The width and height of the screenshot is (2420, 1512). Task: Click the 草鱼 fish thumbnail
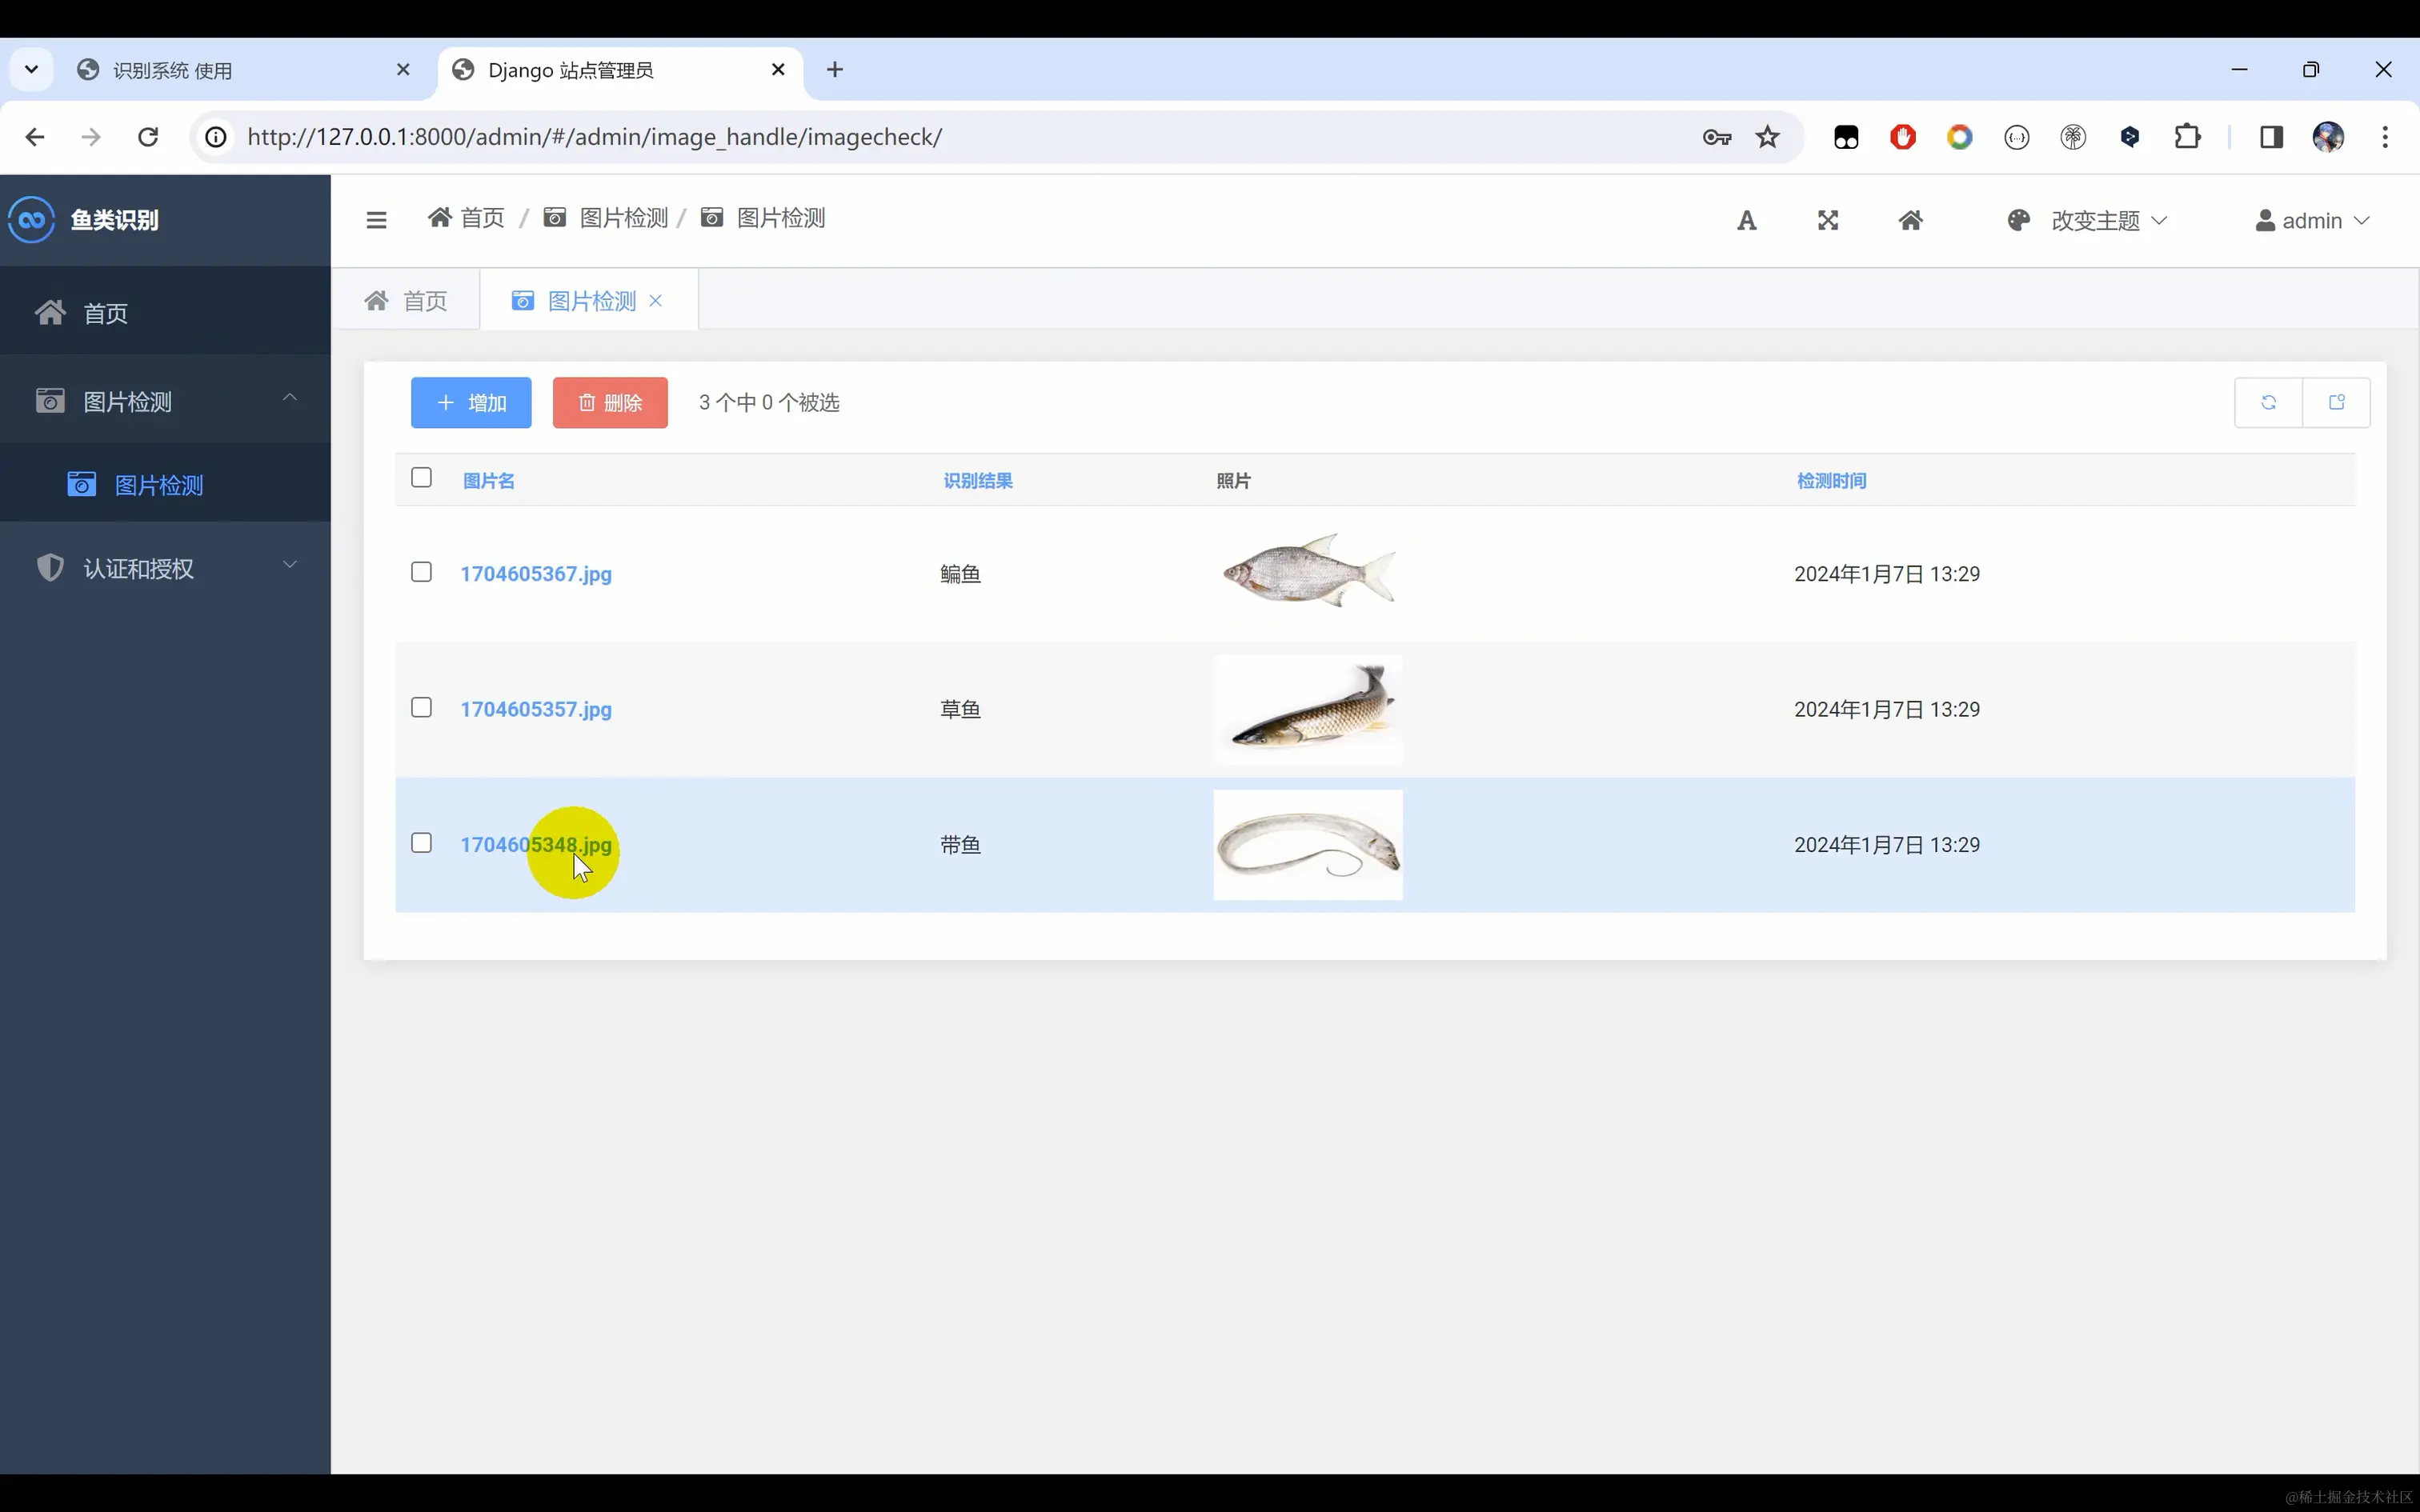(x=1308, y=709)
